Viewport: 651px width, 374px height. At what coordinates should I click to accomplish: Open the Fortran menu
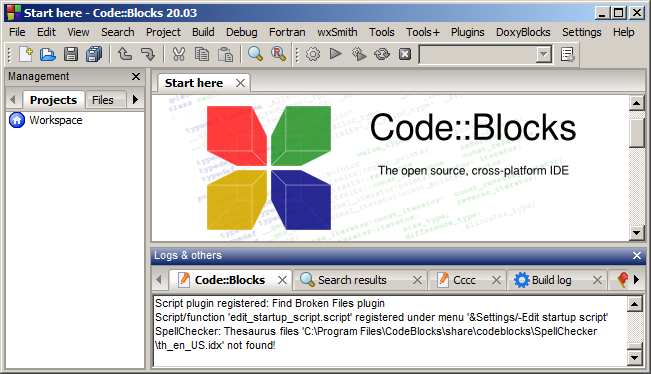[x=287, y=32]
